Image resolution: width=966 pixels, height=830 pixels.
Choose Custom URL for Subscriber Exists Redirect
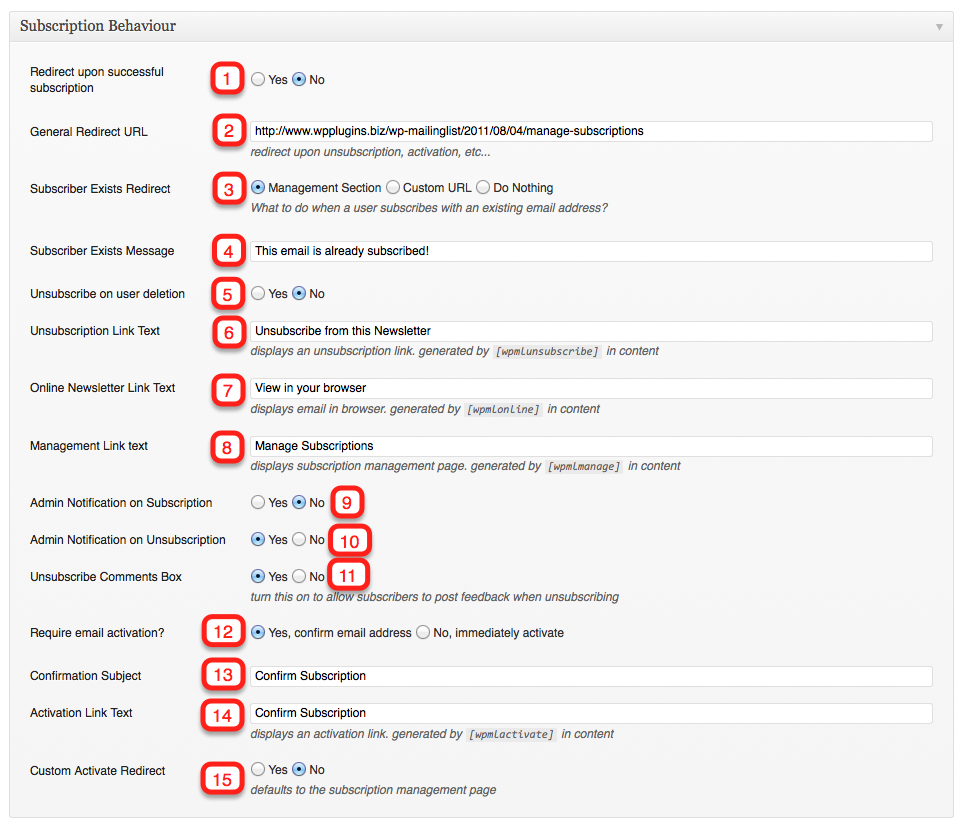(393, 187)
